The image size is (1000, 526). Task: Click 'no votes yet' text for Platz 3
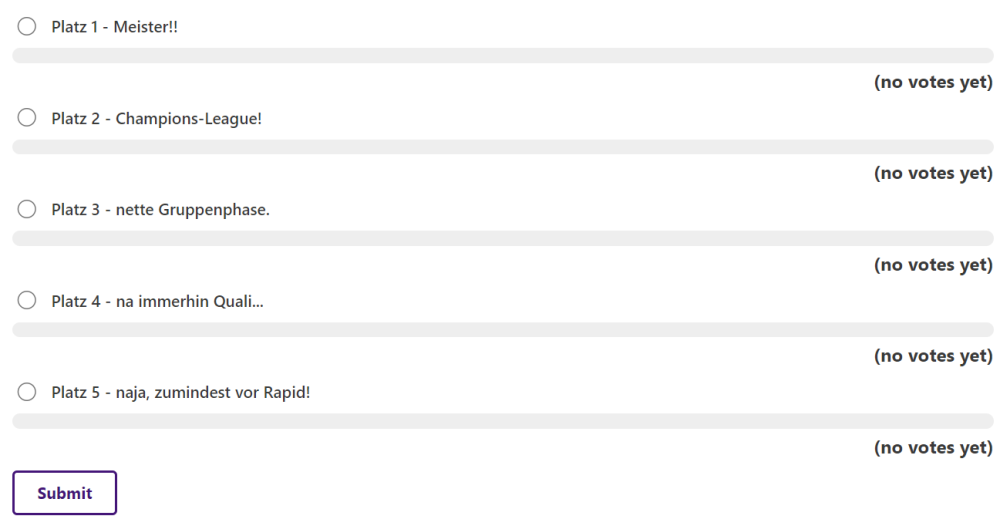(933, 265)
